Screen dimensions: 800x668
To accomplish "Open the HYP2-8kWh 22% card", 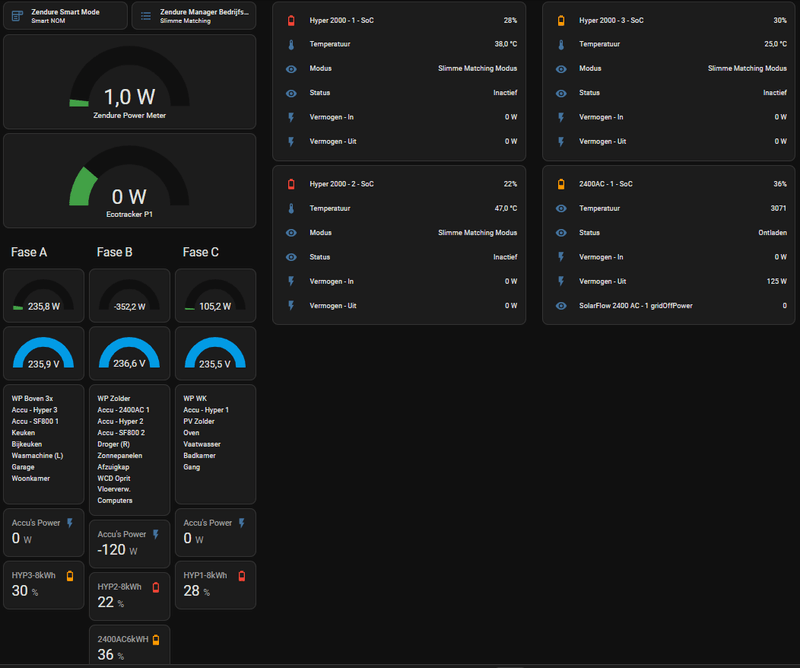I will (130, 597).
